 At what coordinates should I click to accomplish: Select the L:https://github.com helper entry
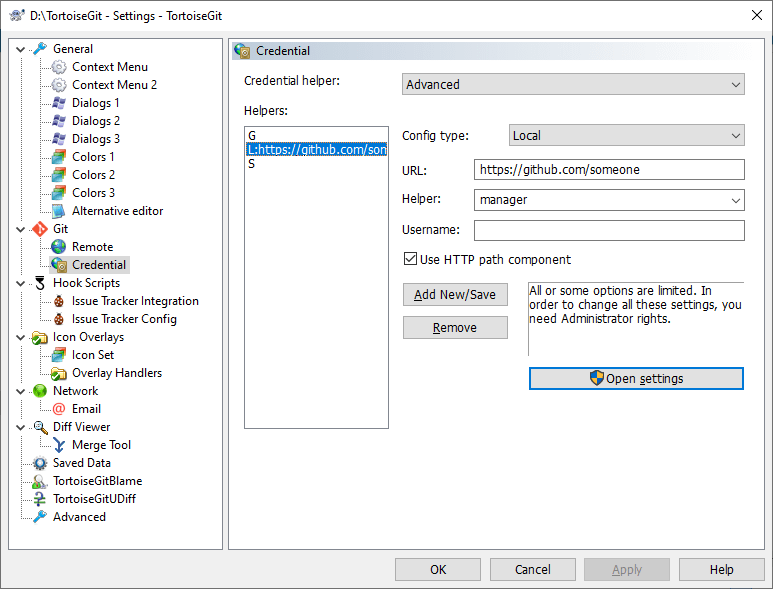pos(316,149)
